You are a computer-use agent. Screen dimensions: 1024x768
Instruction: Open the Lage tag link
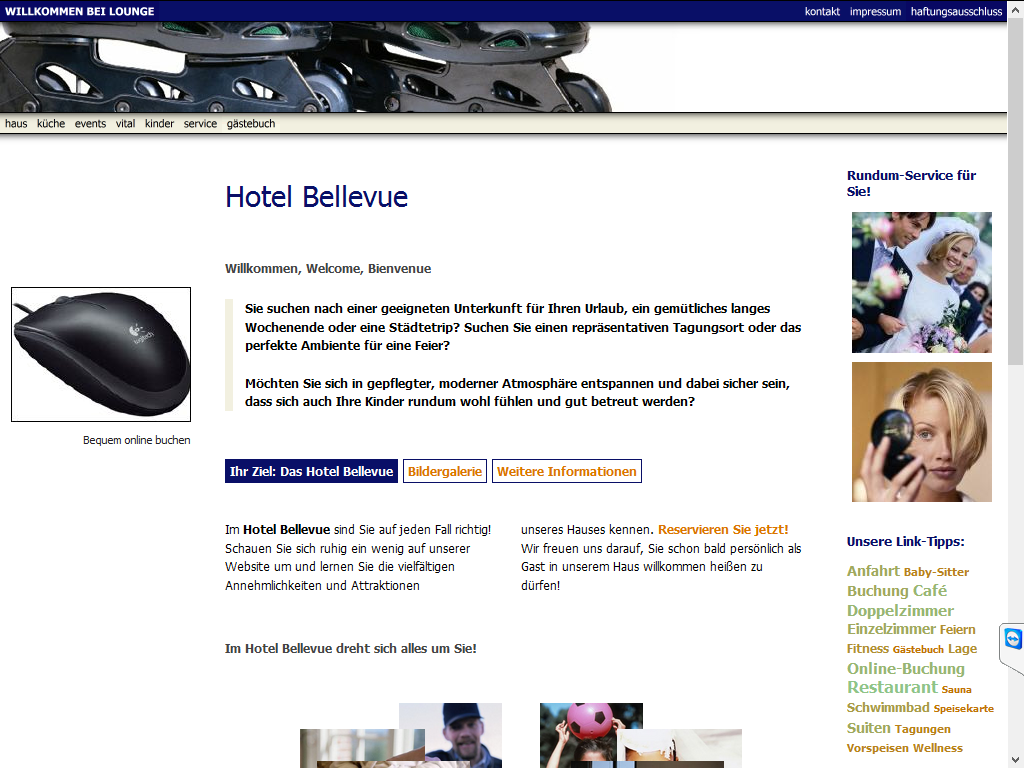point(963,648)
